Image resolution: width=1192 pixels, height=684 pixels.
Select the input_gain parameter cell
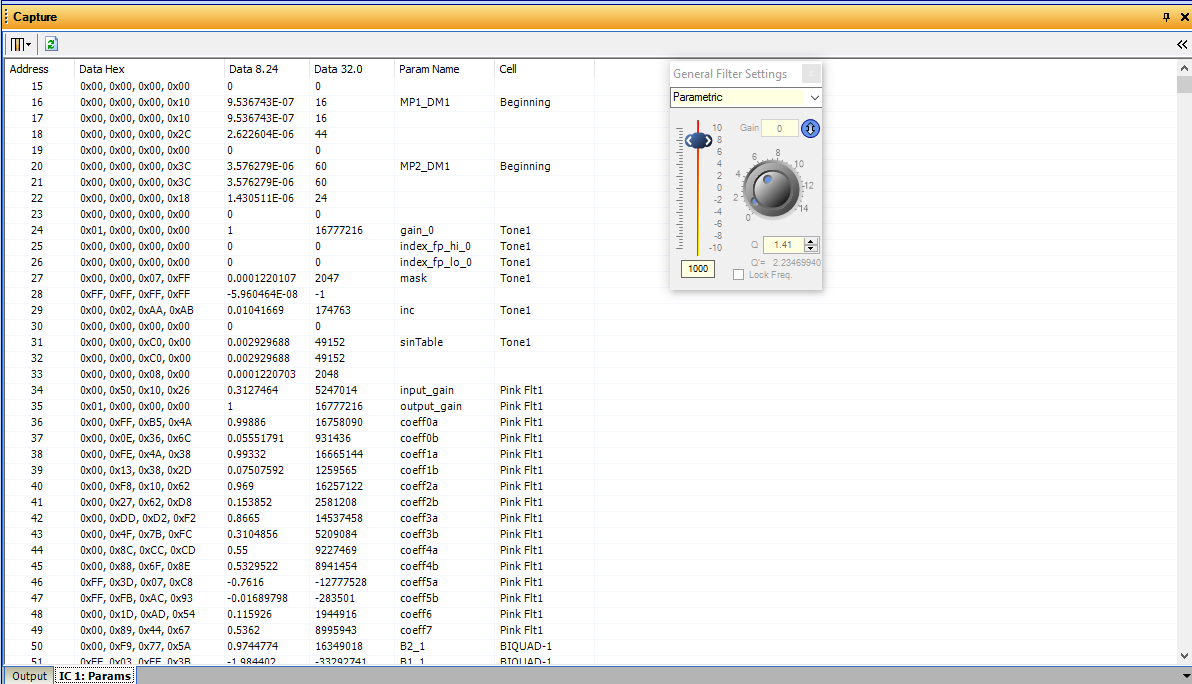pos(426,390)
